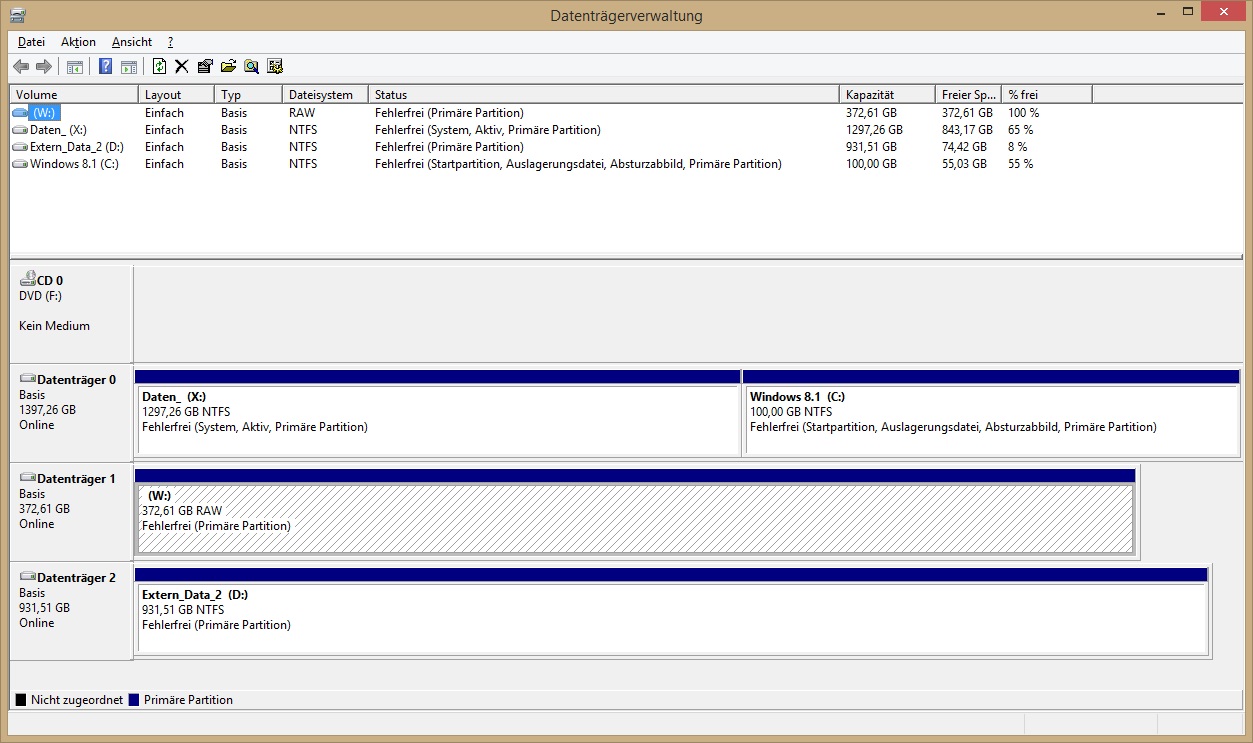Open Properties toolbar icon
Screen dimensions: 1253x743
click(205, 67)
